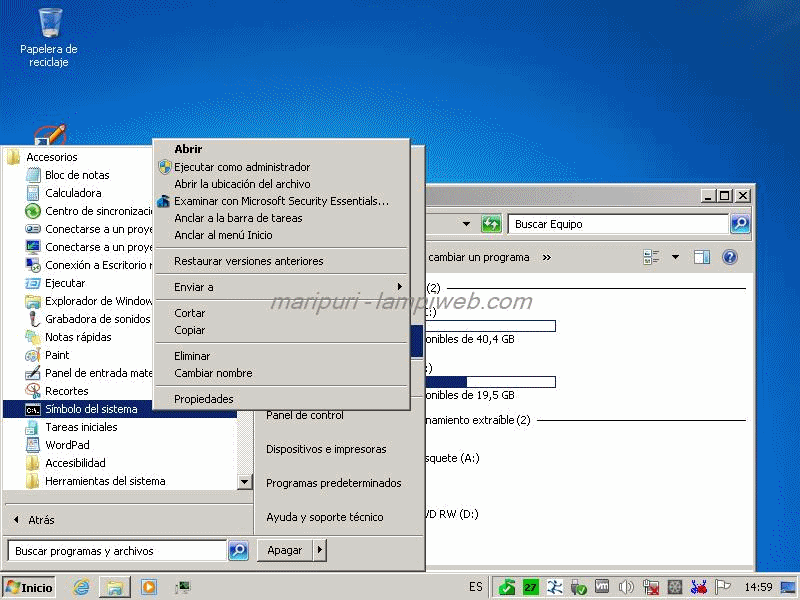The width and height of the screenshot is (800, 600).
Task: Collapse the Accesorios folder
Action: (x=43, y=157)
